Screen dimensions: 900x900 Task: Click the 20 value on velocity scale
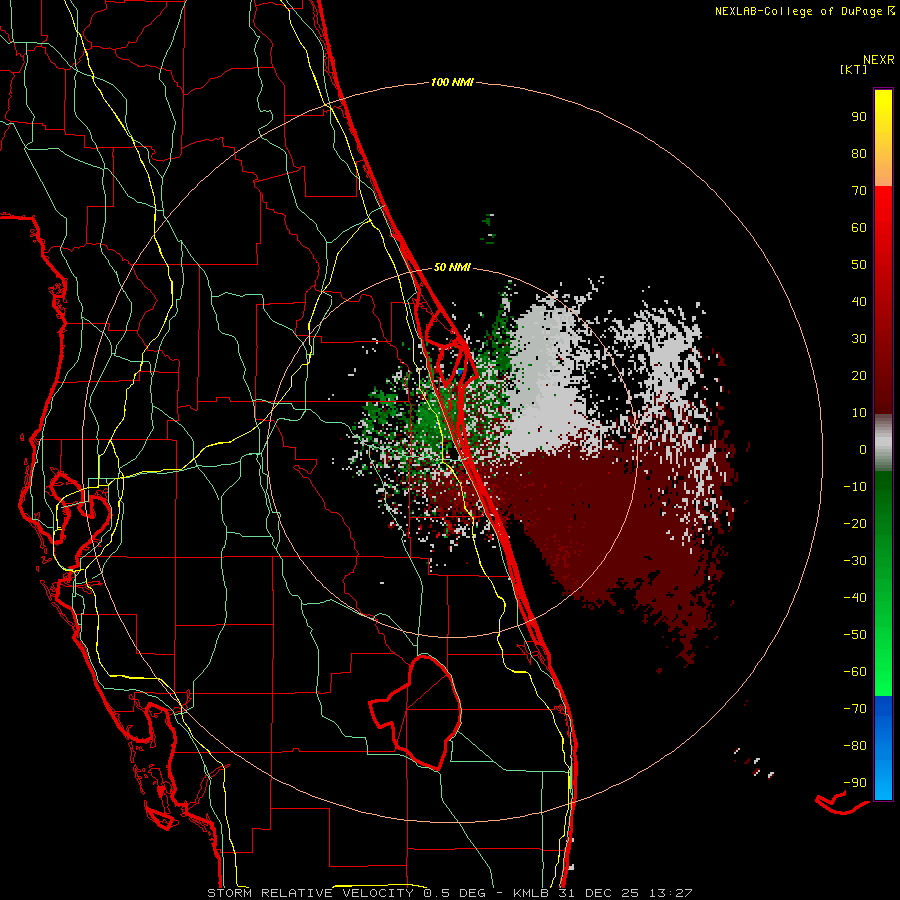[859, 376]
